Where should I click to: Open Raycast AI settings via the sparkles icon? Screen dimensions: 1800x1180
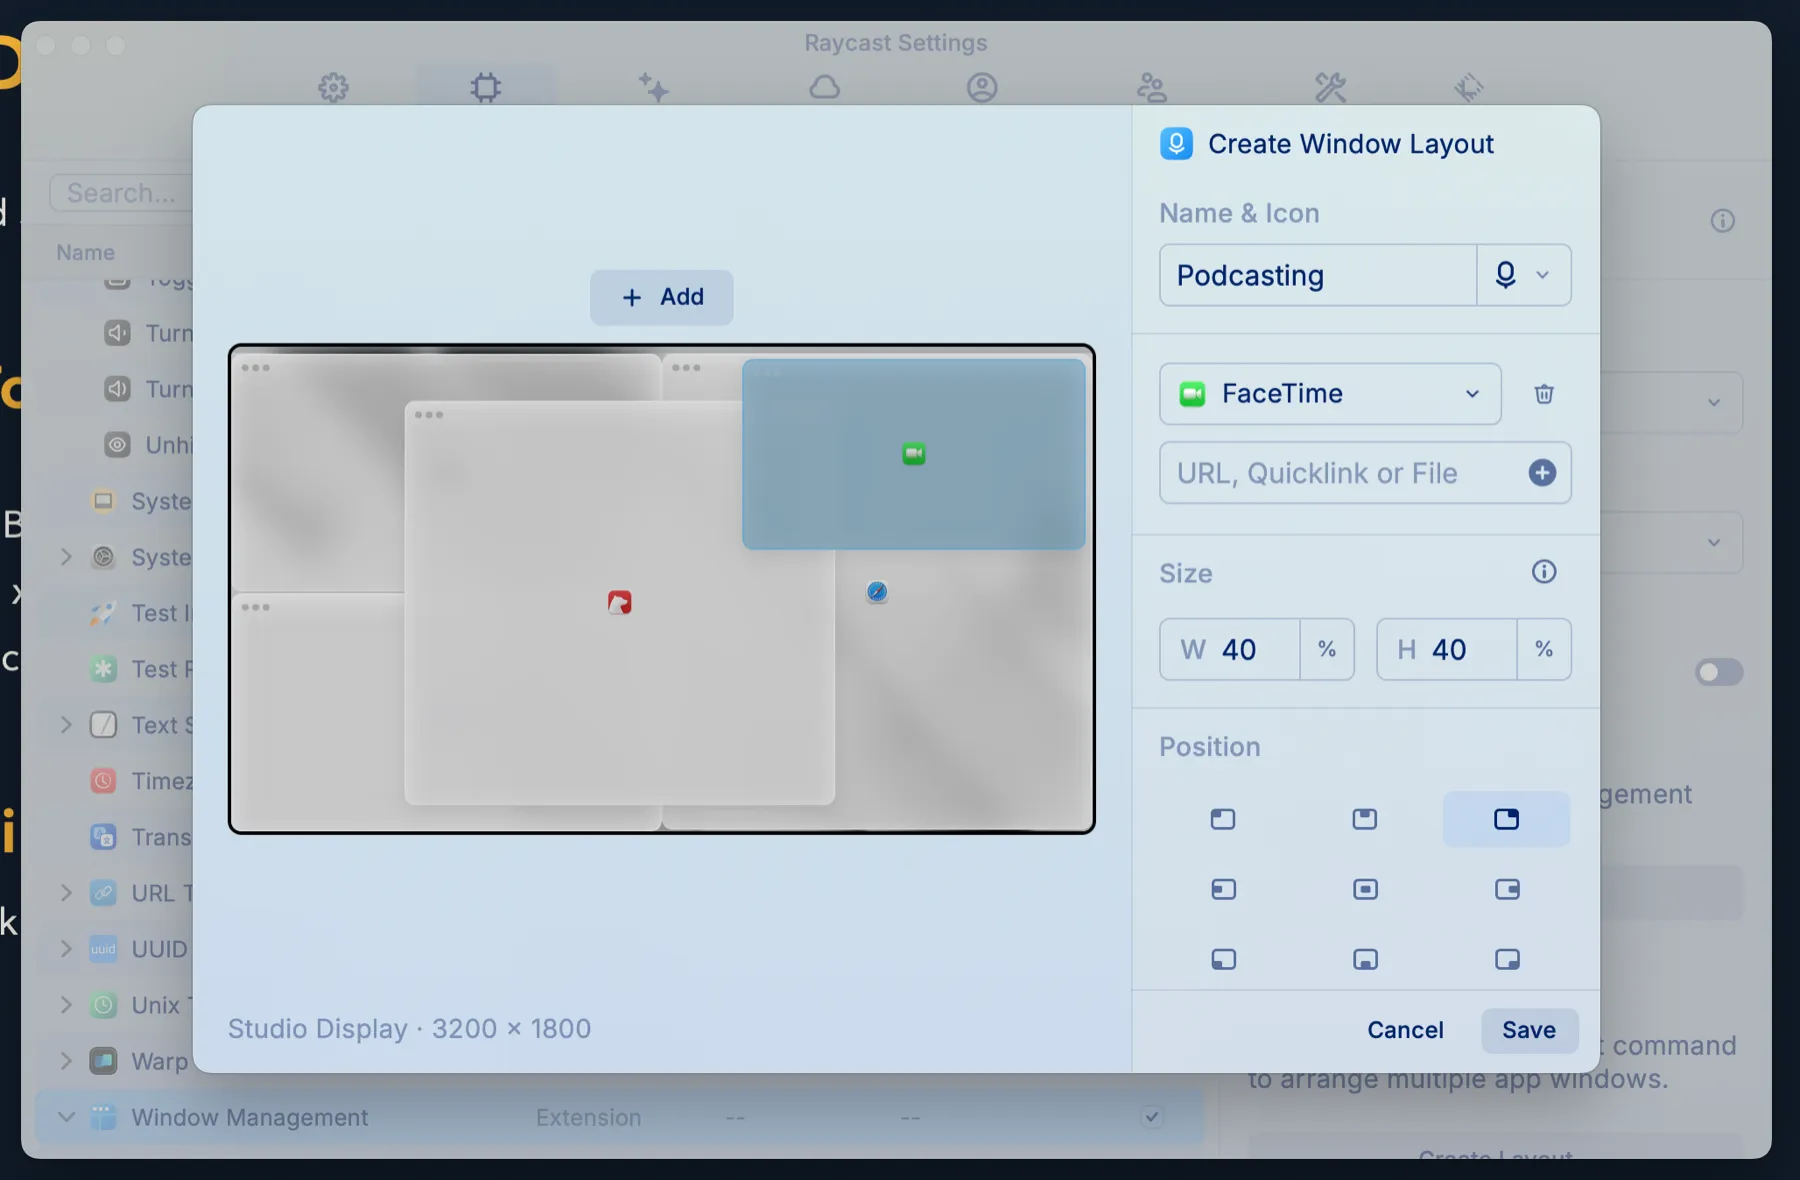[654, 87]
